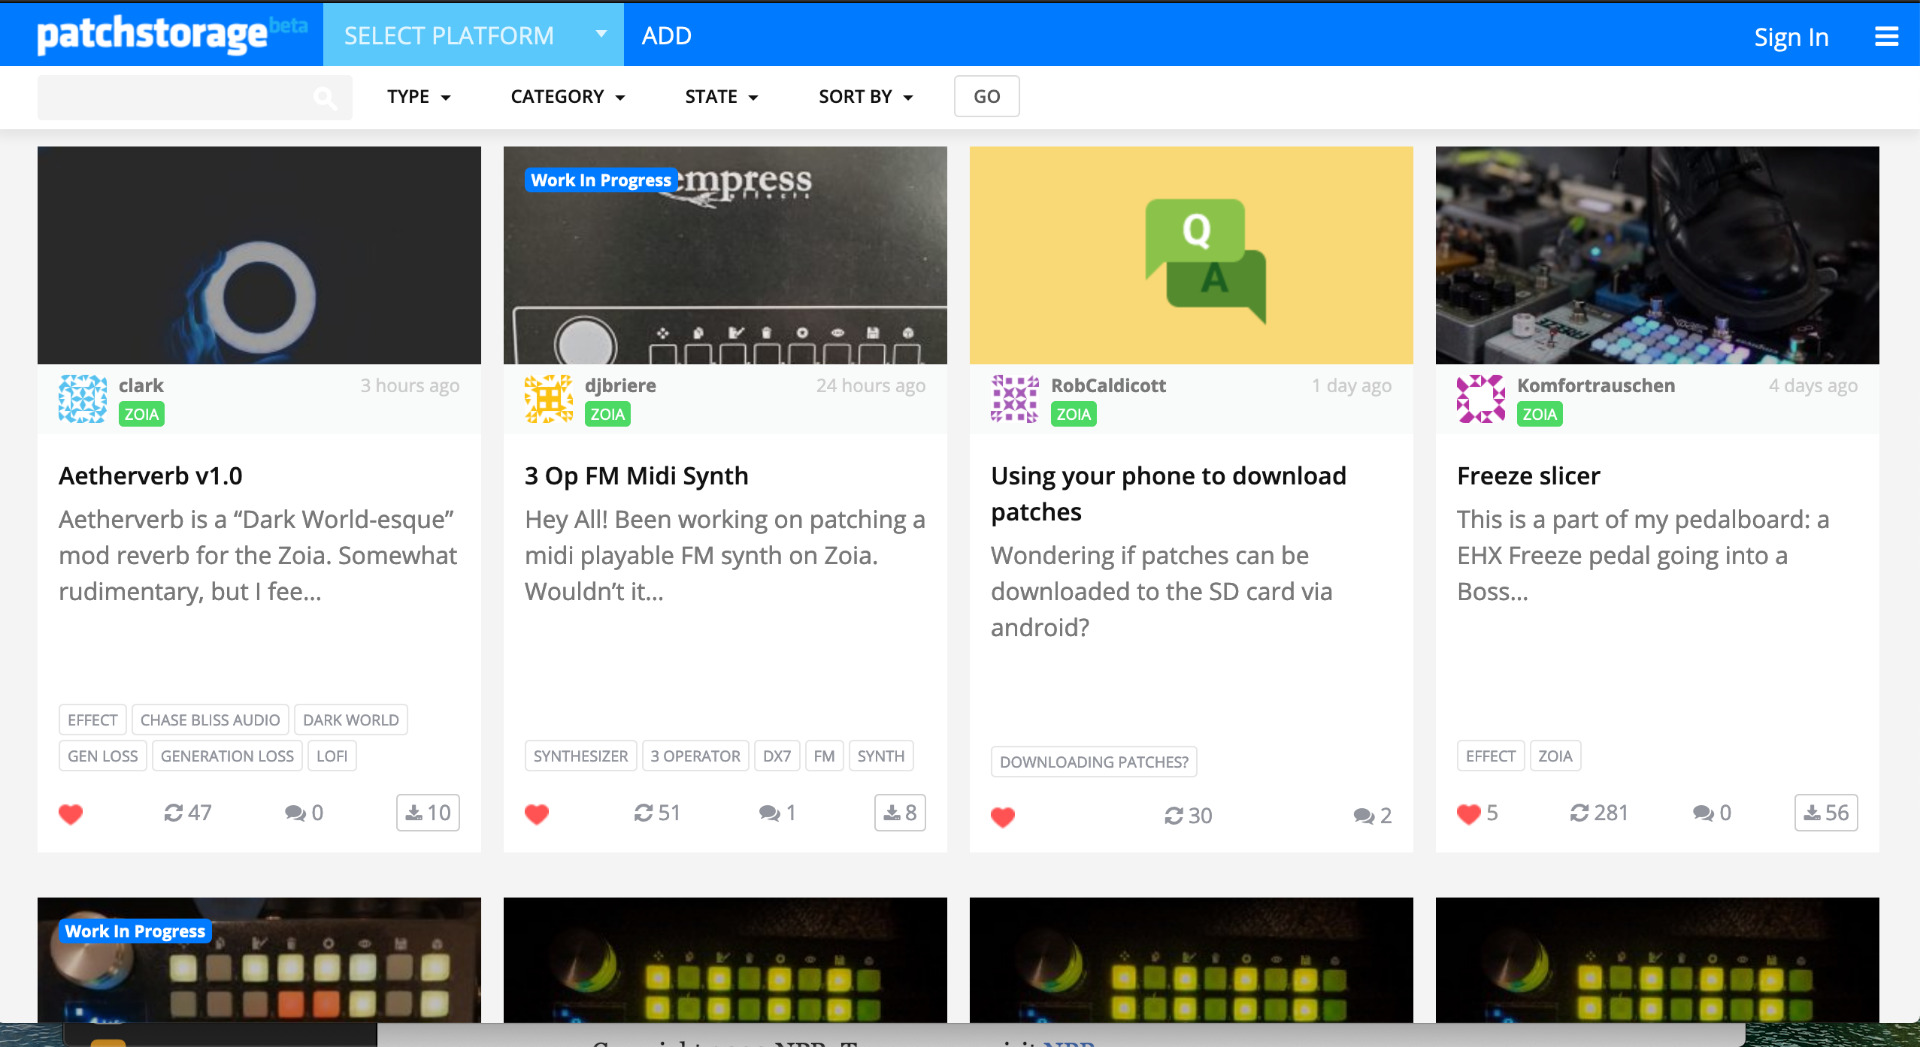Click into the search input field
This screenshot has height=1047, width=1920.
click(175, 98)
